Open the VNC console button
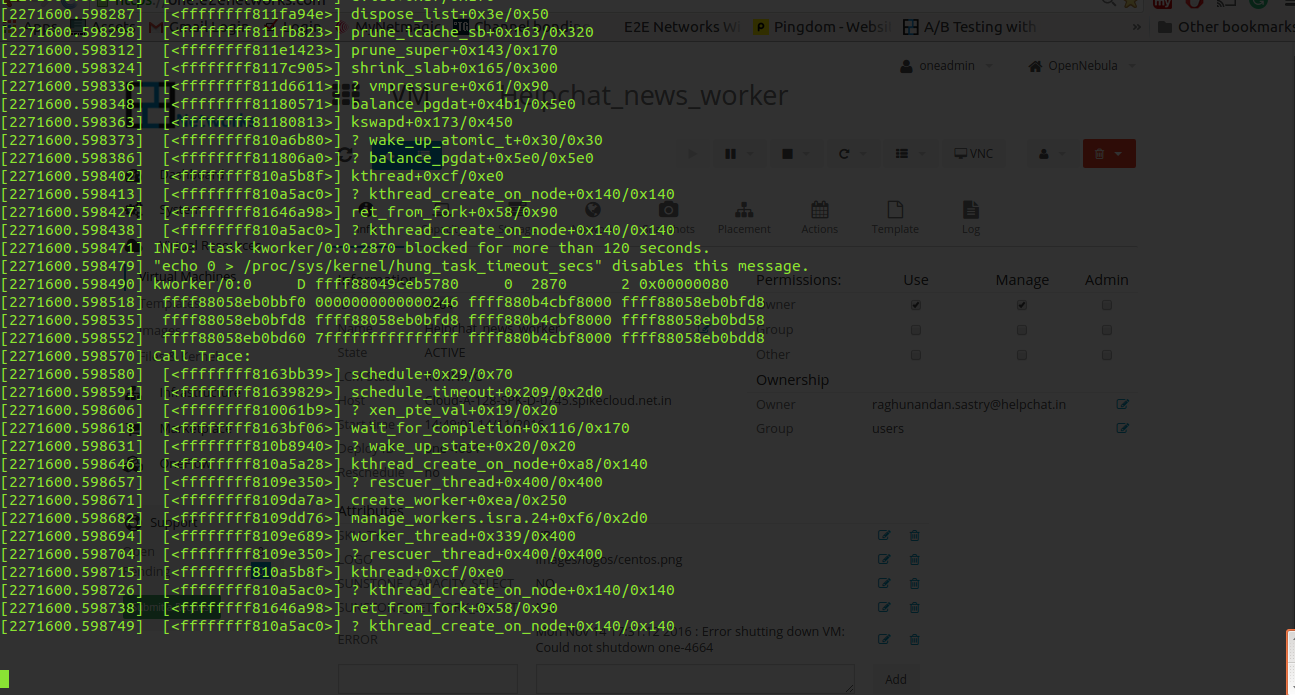The image size is (1295, 695). coord(973,154)
